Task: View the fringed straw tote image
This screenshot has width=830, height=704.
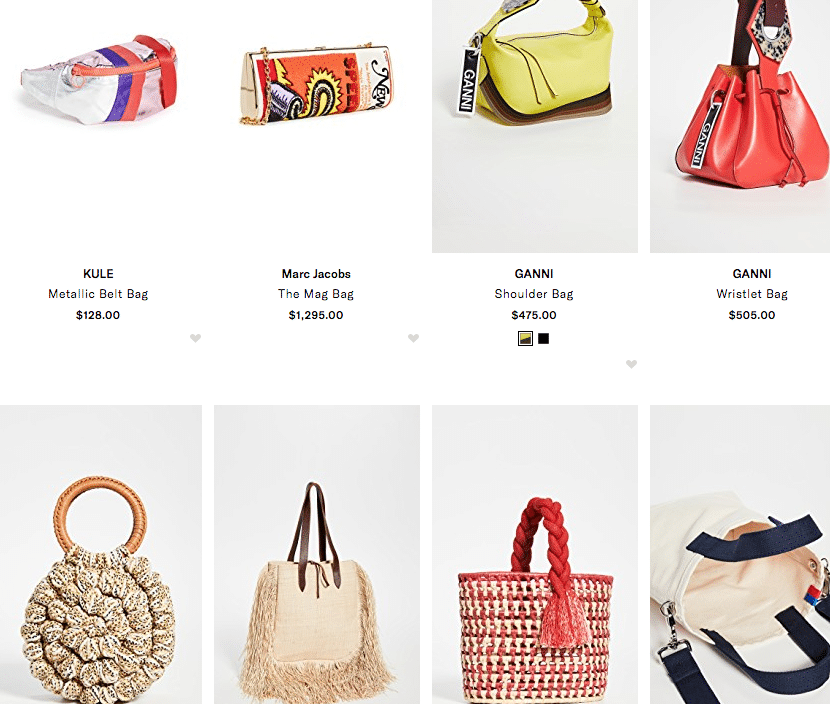Action: [x=317, y=555]
